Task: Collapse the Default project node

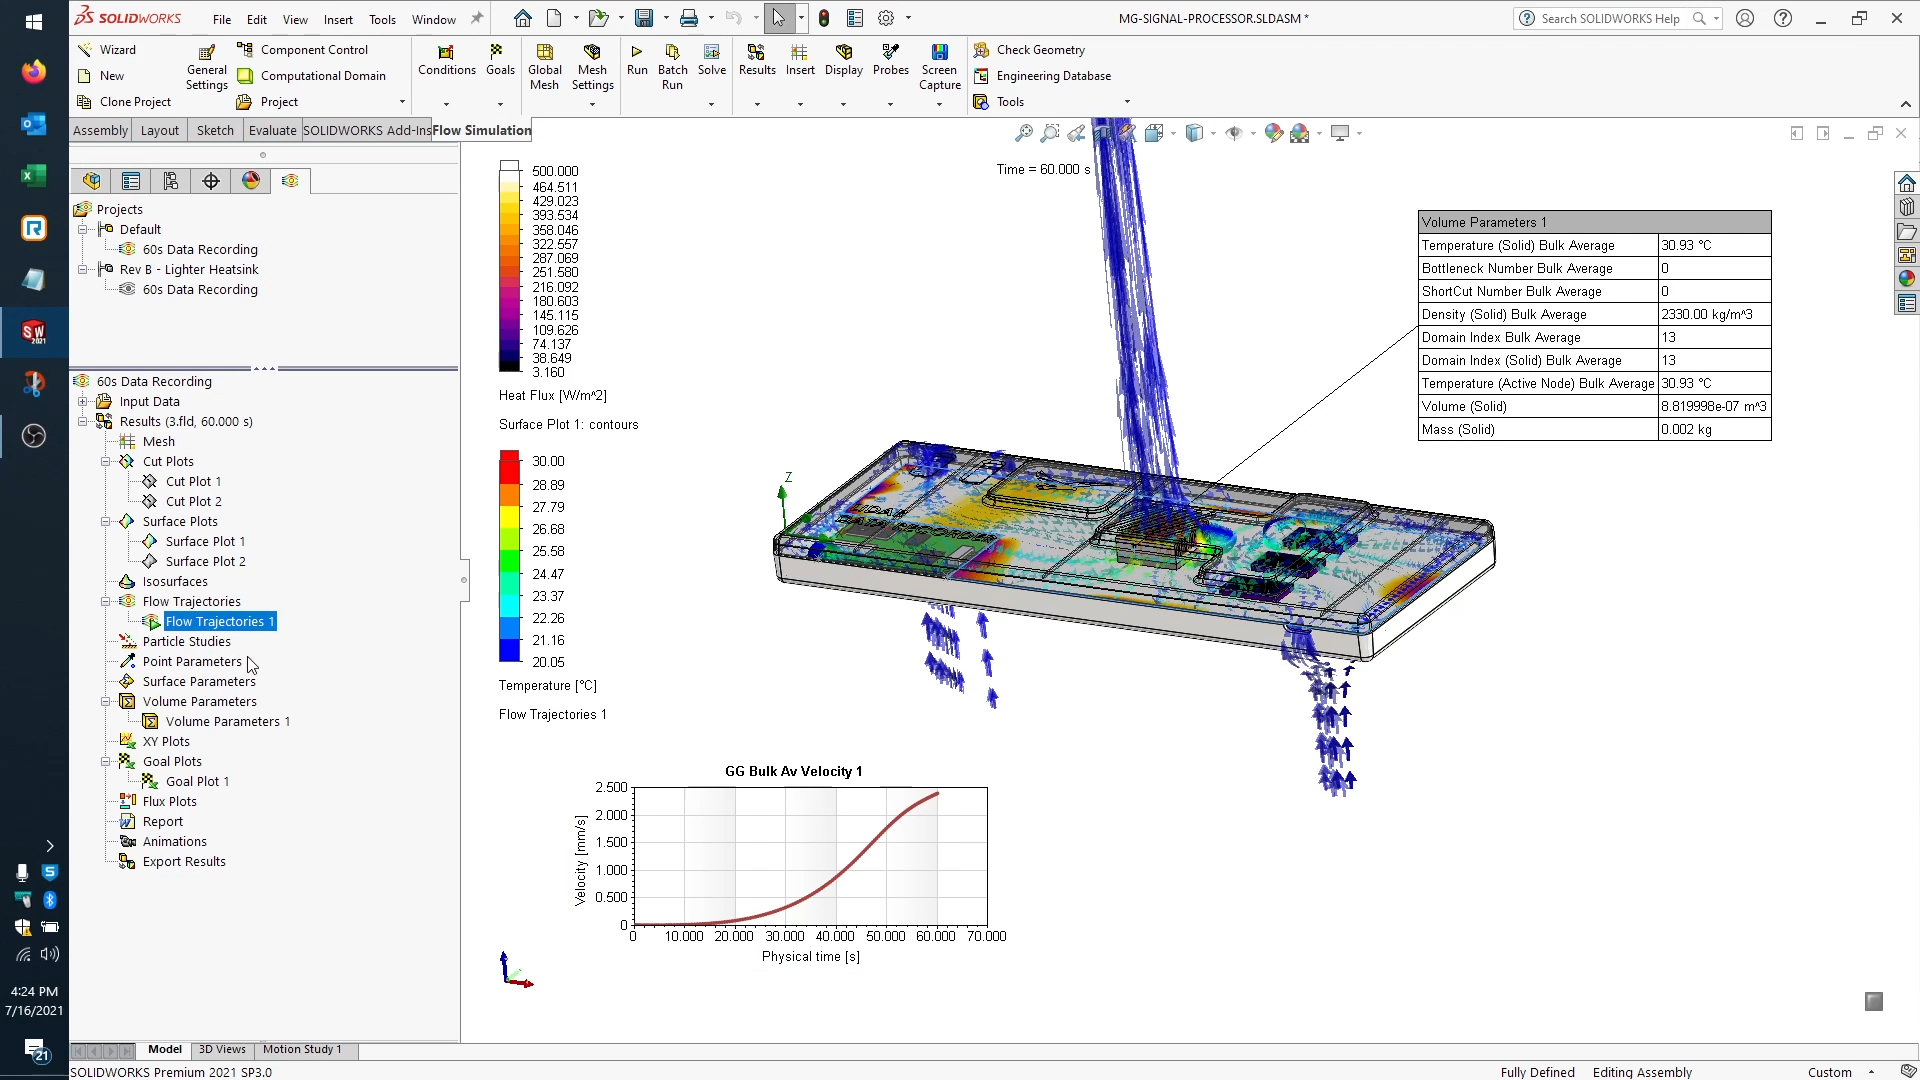Action: pos(83,229)
